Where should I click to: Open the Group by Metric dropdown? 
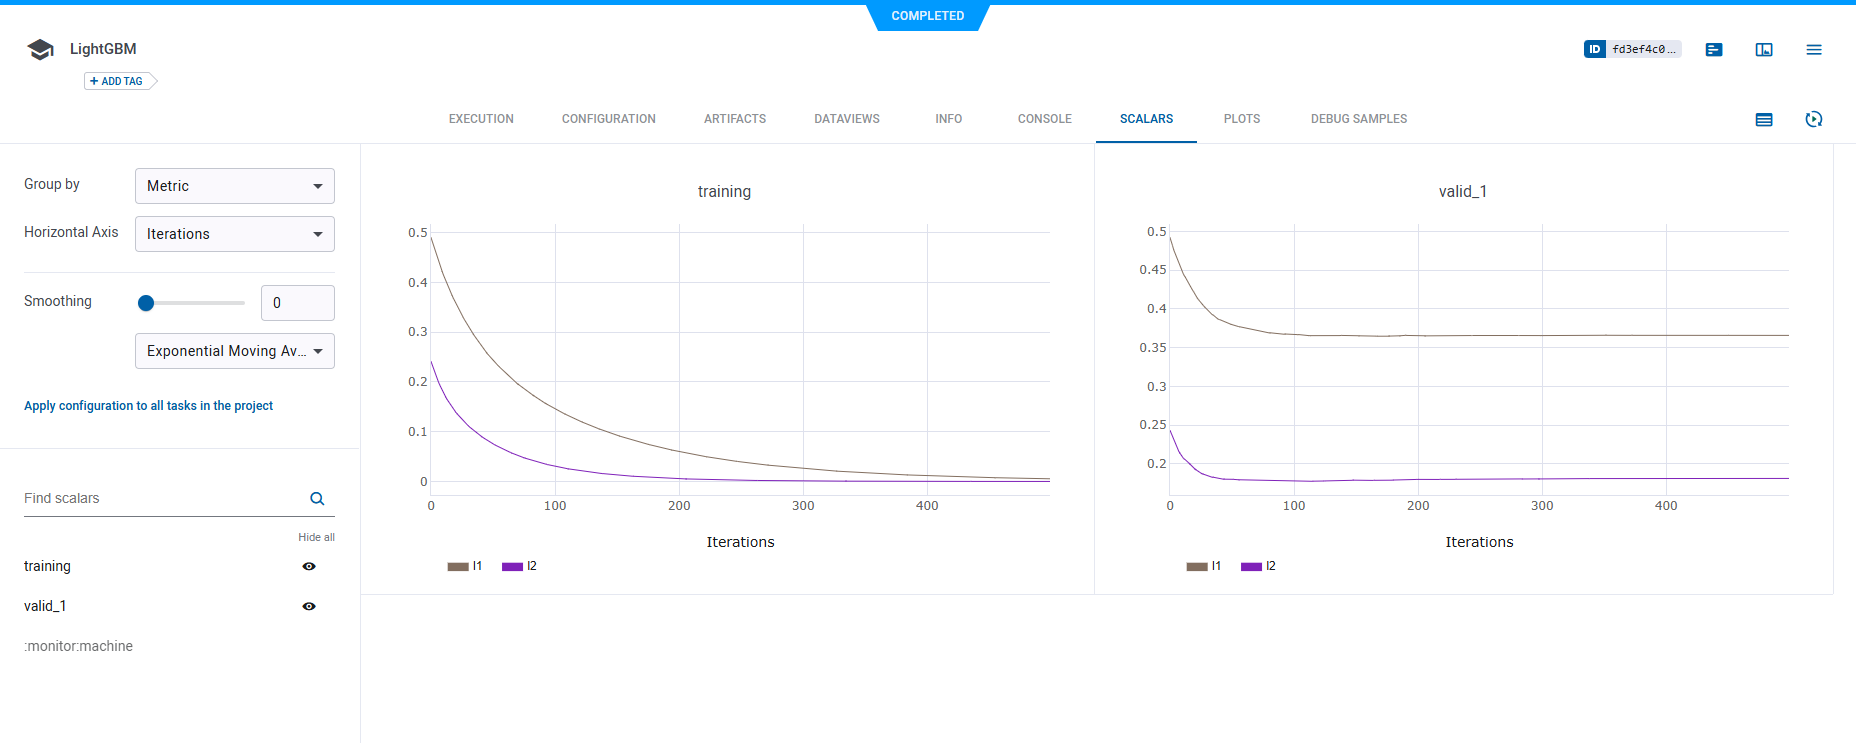(235, 186)
